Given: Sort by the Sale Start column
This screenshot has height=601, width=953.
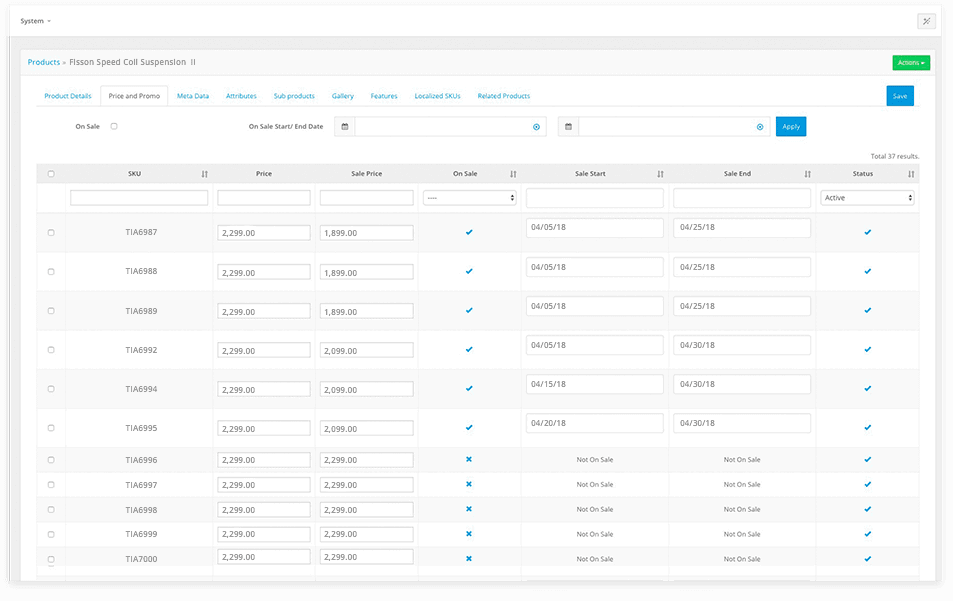Looking at the screenshot, I should [660, 174].
